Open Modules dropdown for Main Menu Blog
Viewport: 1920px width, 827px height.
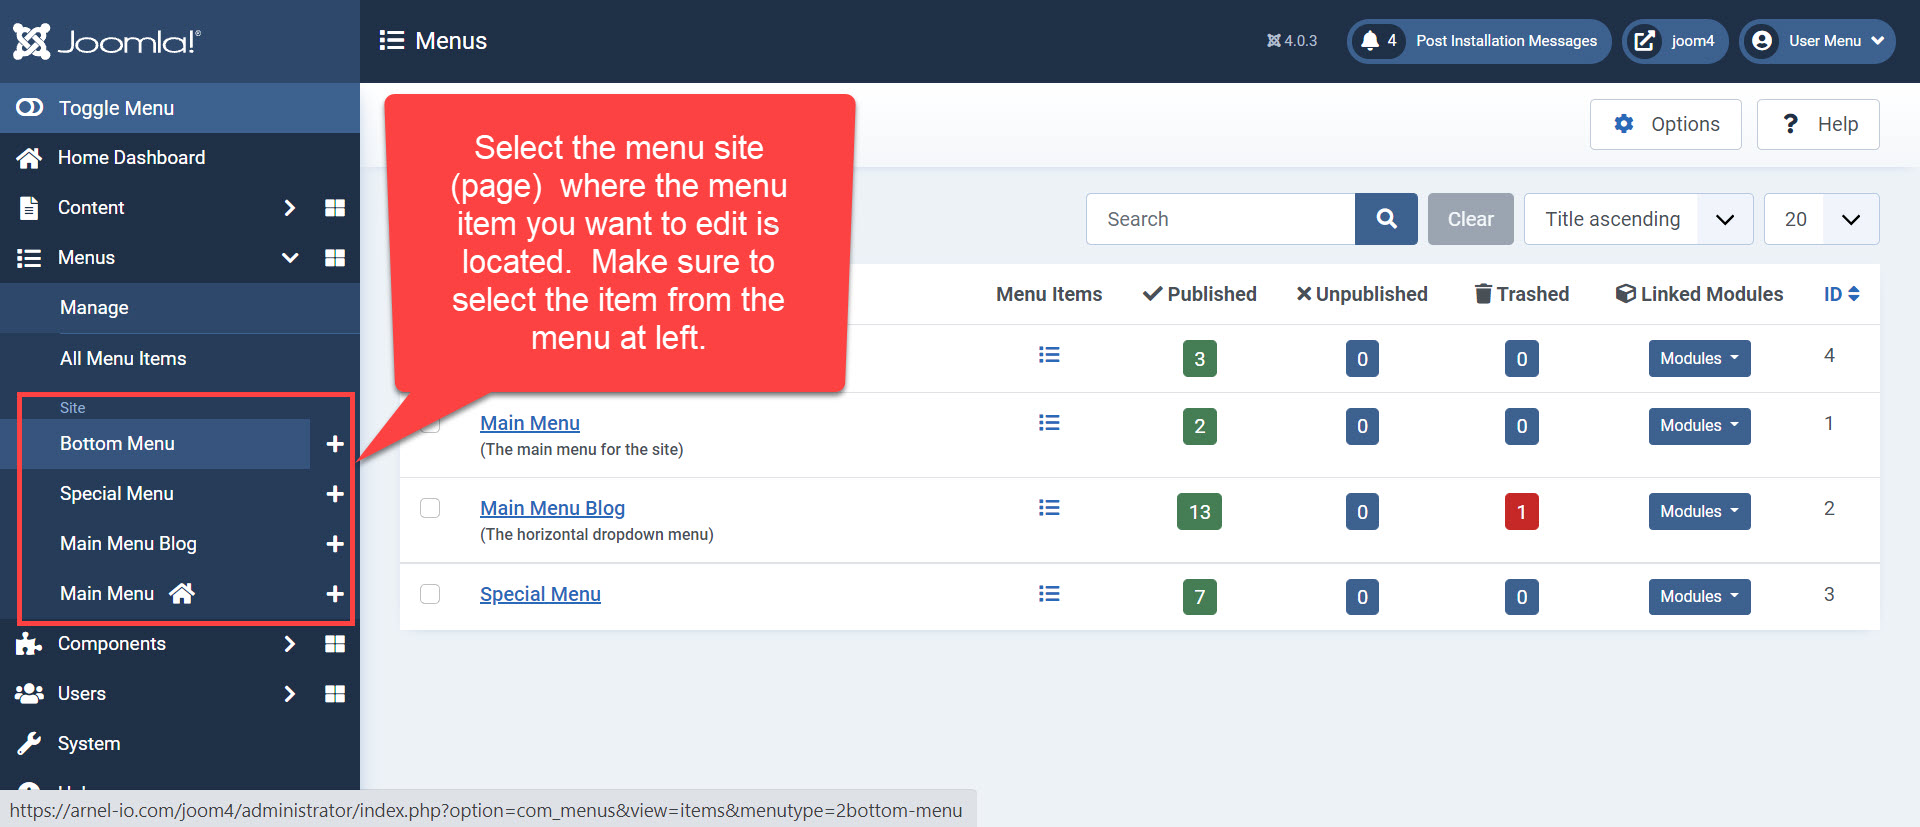coord(1699,511)
